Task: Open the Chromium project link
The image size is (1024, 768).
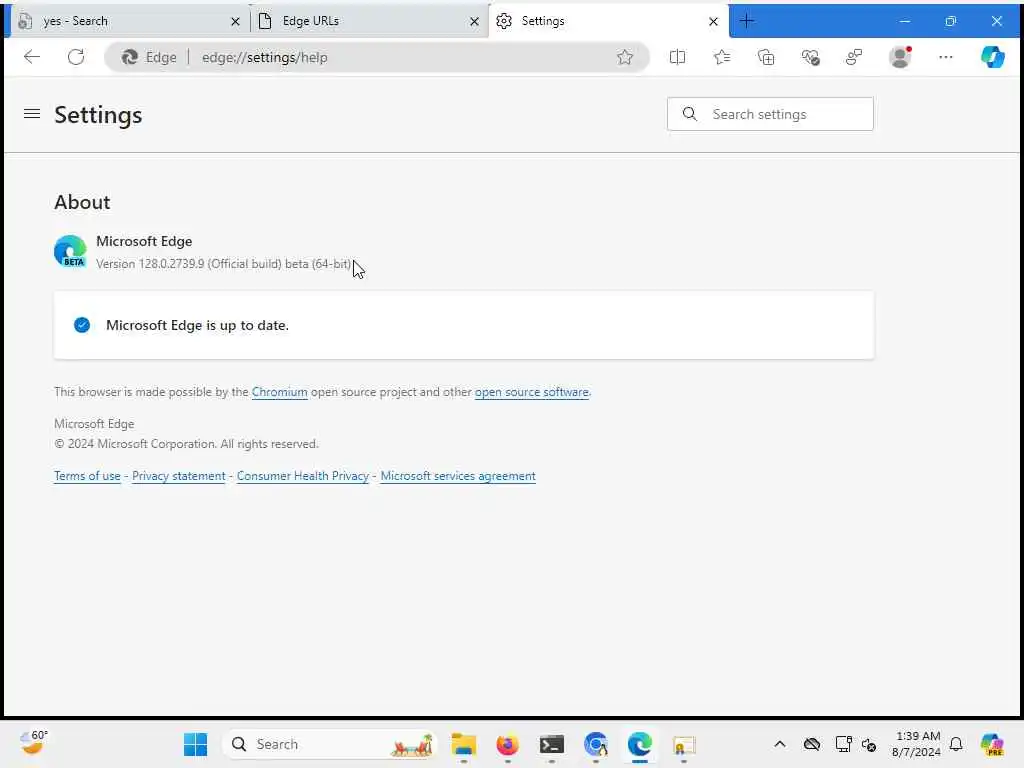Action: tap(280, 392)
